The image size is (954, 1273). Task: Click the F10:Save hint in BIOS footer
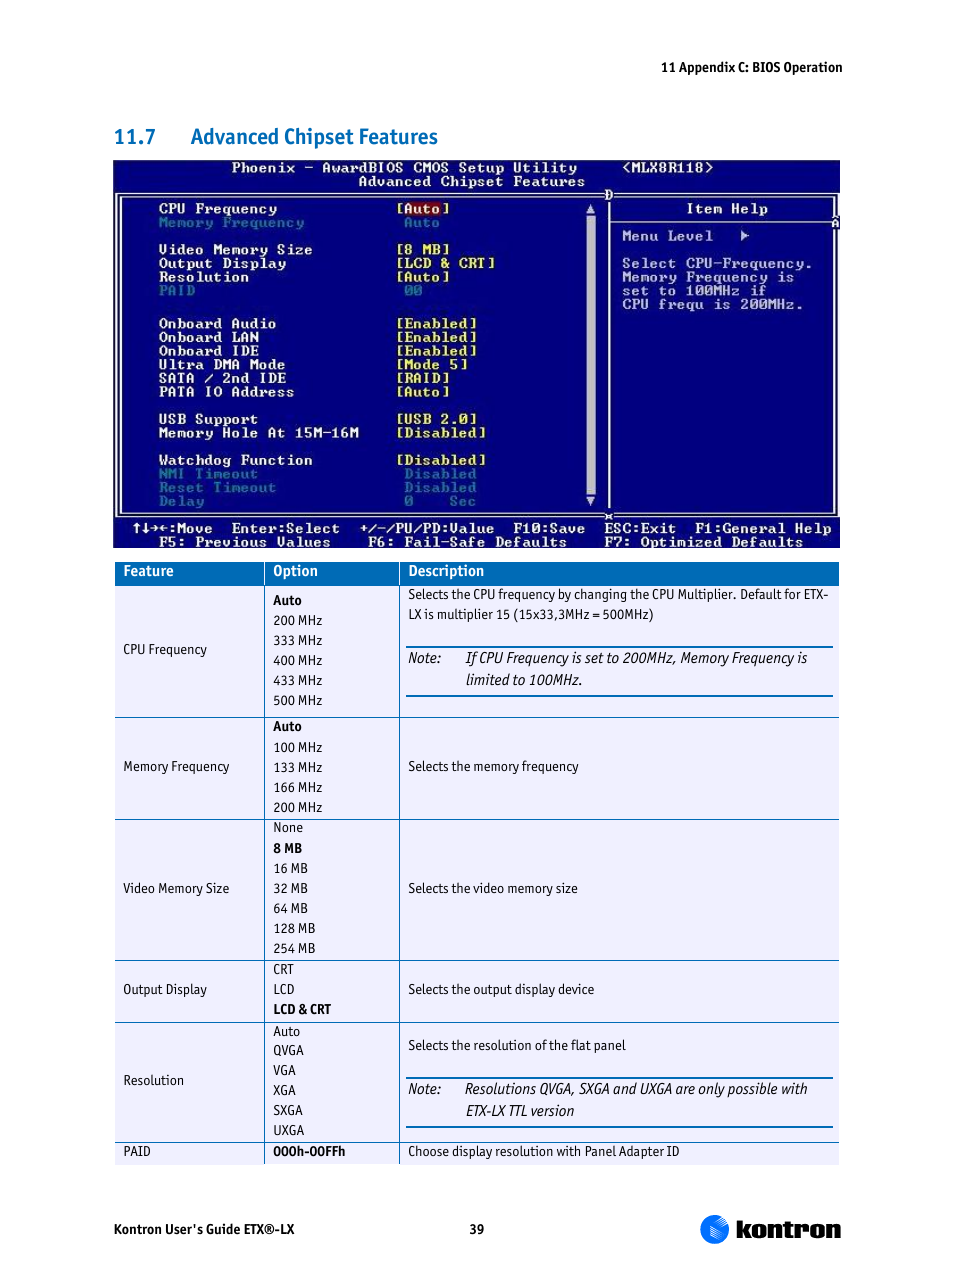[x=549, y=528]
